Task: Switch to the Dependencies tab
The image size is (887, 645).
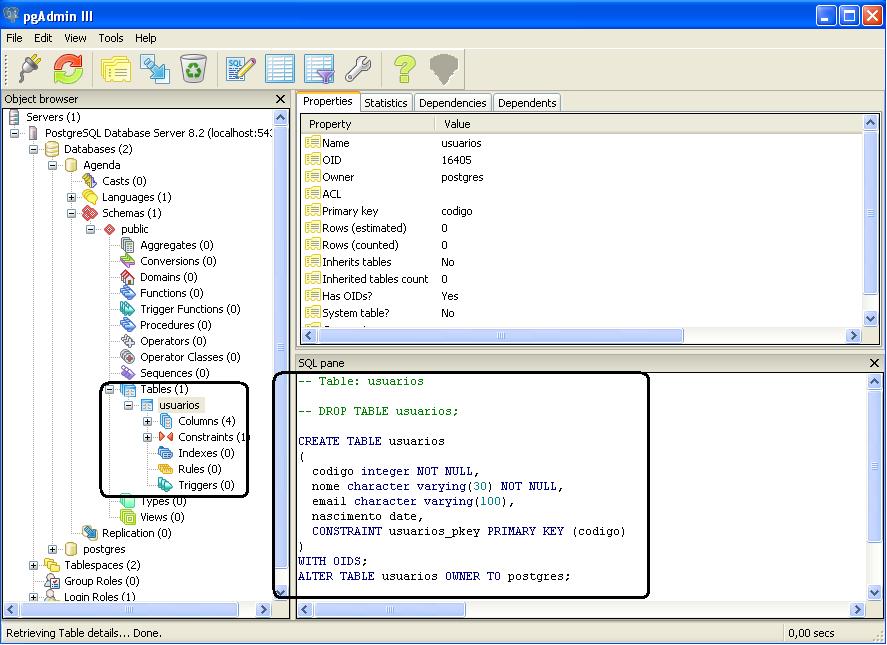Action: [x=453, y=102]
